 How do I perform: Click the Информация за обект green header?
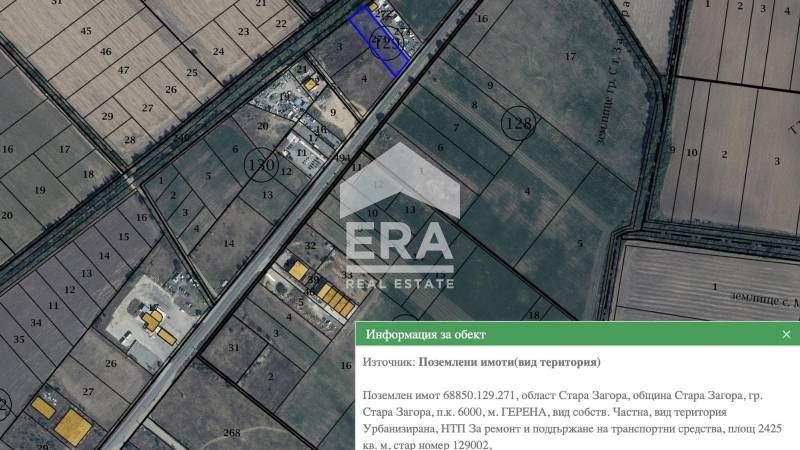(578, 334)
